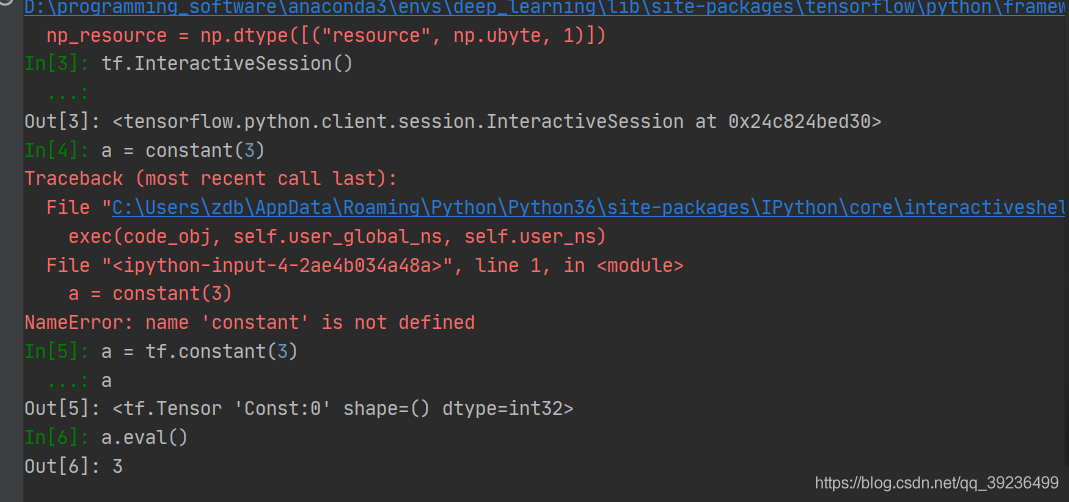
Task: Click the red indented 'a = constant(3)' traceback line
Action: click(x=150, y=294)
